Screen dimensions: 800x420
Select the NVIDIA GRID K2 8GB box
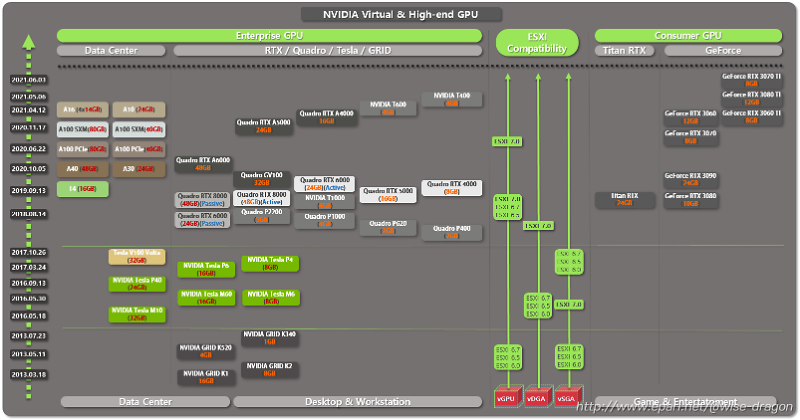tap(269, 370)
